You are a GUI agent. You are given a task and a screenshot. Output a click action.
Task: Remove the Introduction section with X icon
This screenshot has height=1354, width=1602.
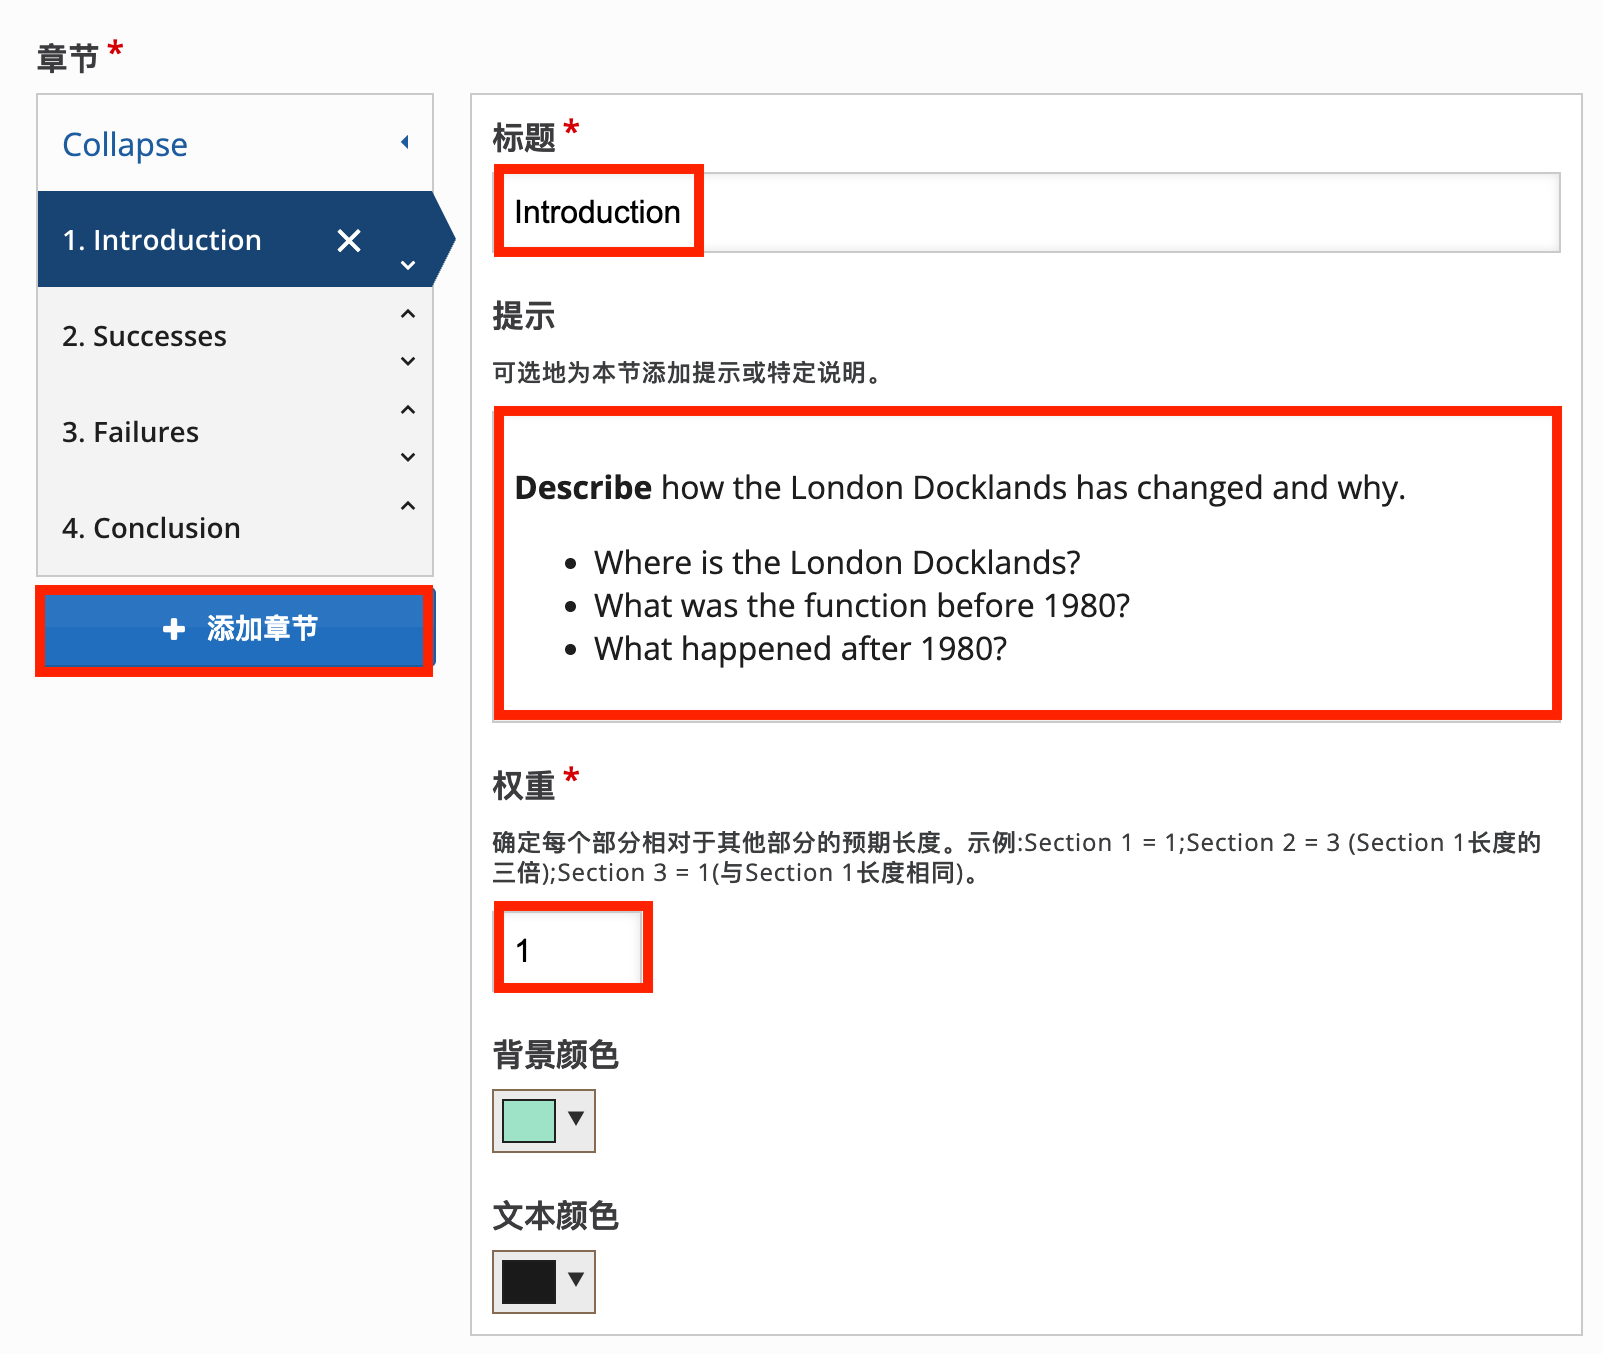pyautogui.click(x=349, y=241)
